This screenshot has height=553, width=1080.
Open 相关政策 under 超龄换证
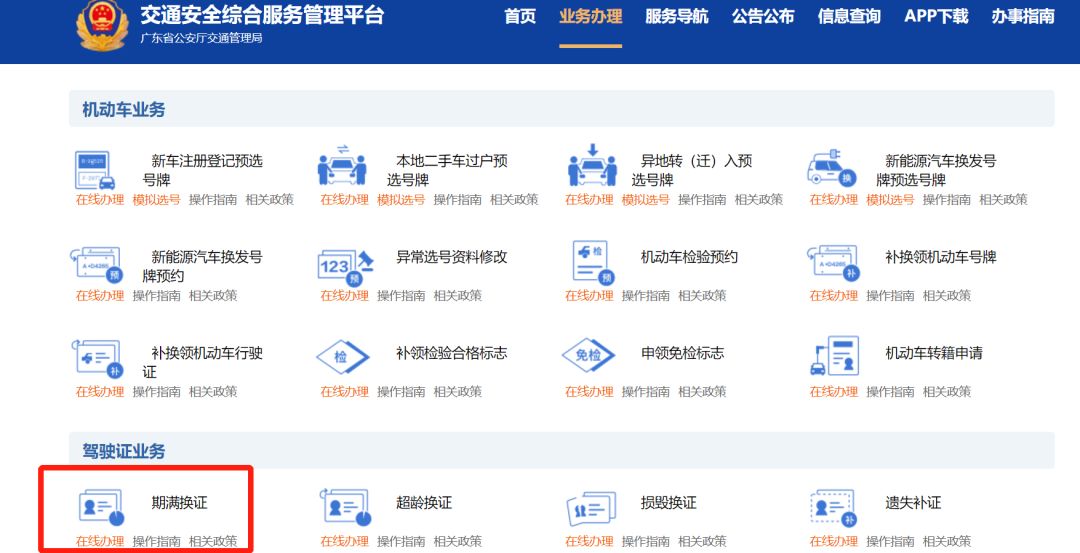tap(457, 541)
